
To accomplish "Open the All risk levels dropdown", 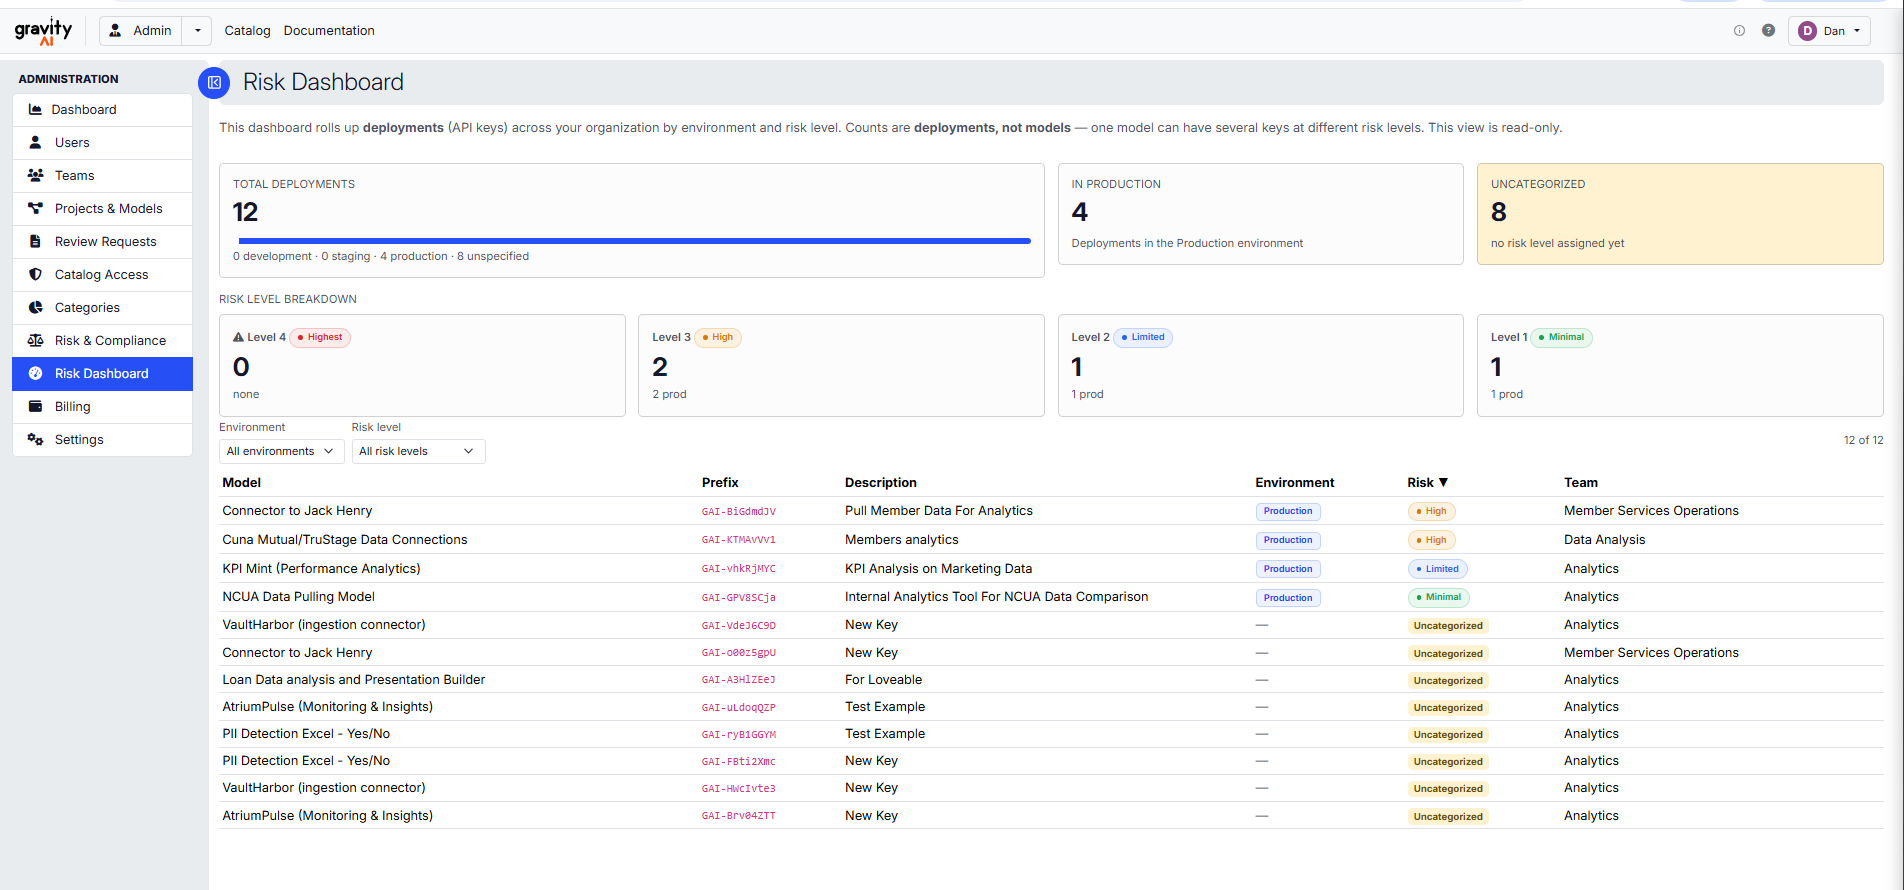I will (x=418, y=452).
